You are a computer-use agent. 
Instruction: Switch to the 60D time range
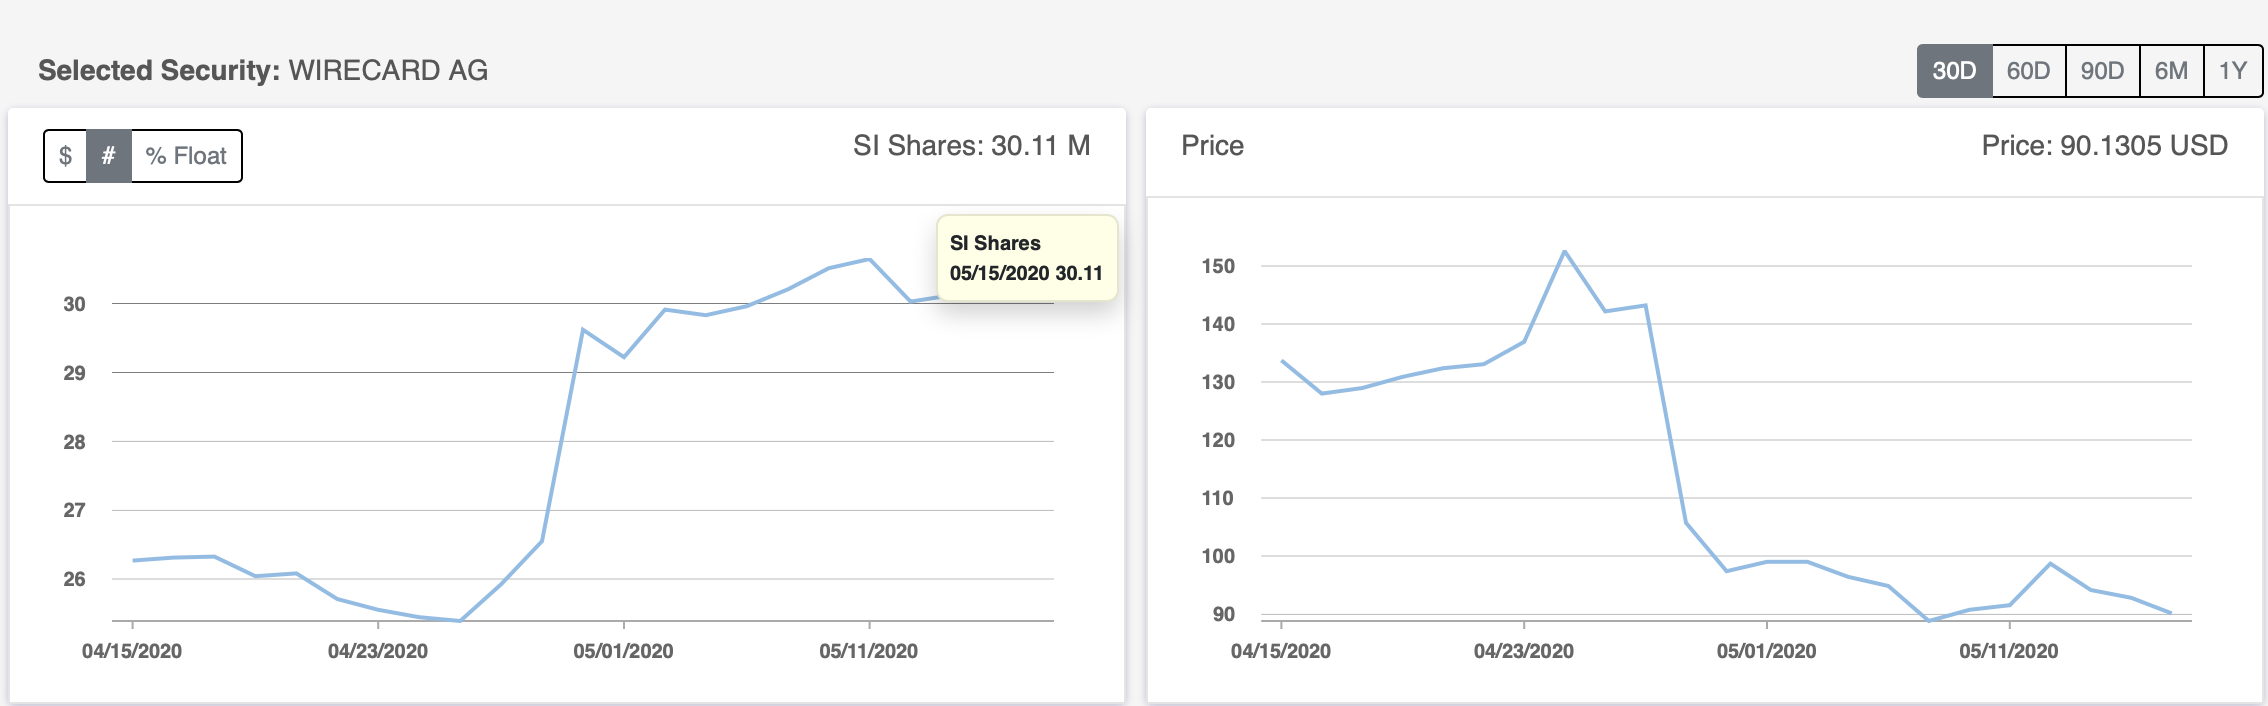click(2028, 71)
